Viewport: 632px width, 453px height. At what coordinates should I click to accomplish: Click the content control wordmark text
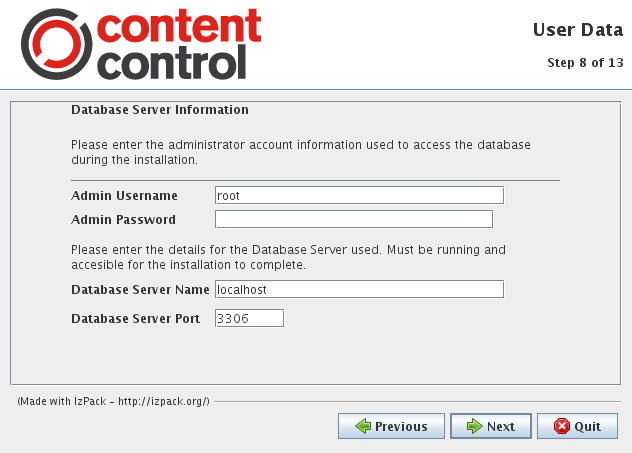tap(179, 44)
